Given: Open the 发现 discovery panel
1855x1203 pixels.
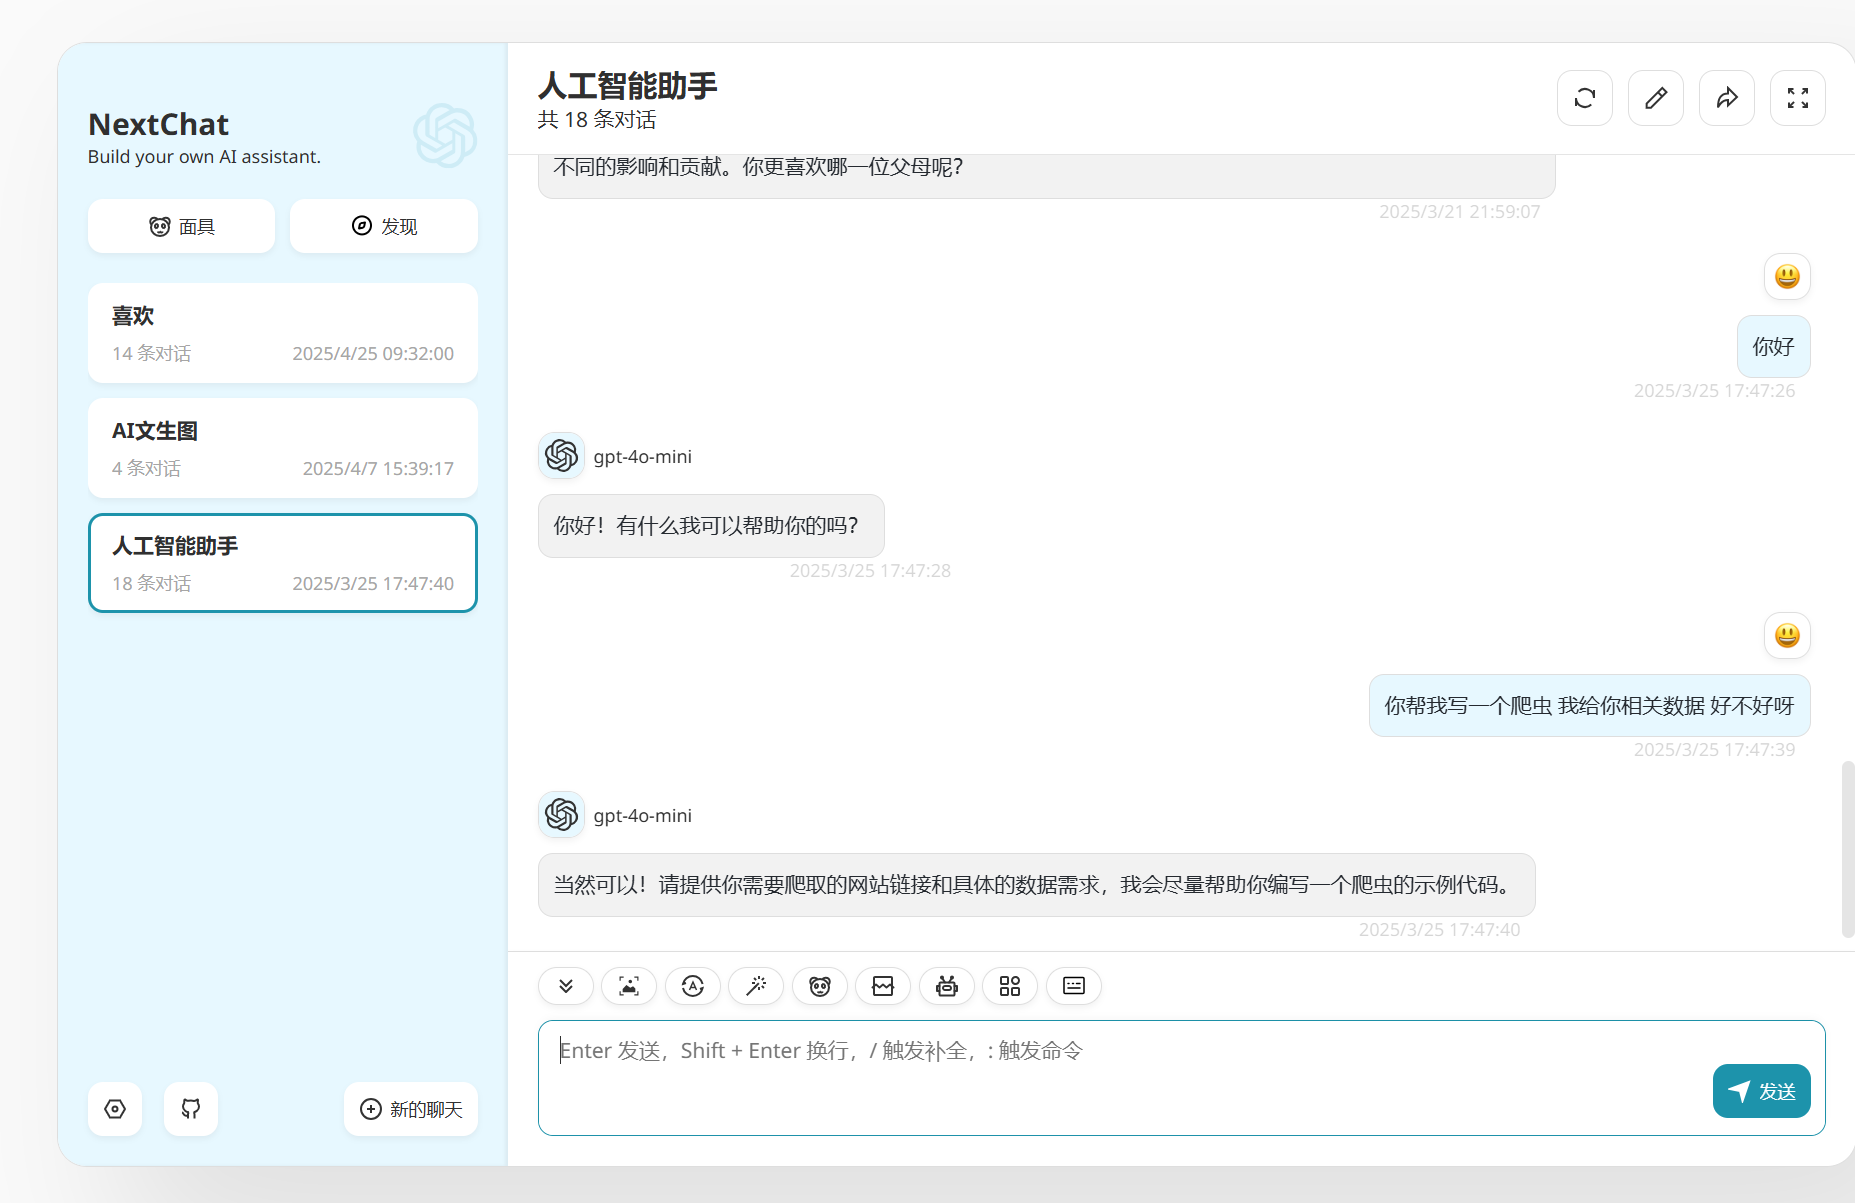Looking at the screenshot, I should (383, 226).
